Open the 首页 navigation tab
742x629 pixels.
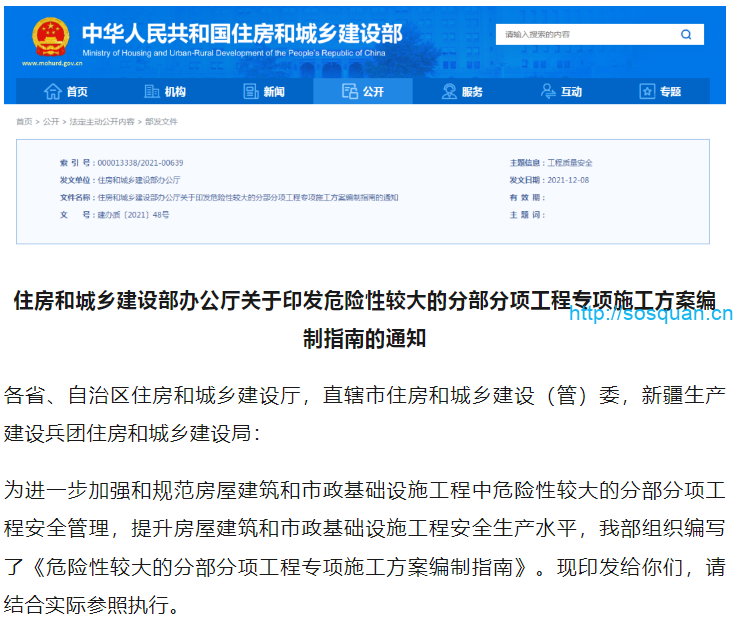click(66, 91)
